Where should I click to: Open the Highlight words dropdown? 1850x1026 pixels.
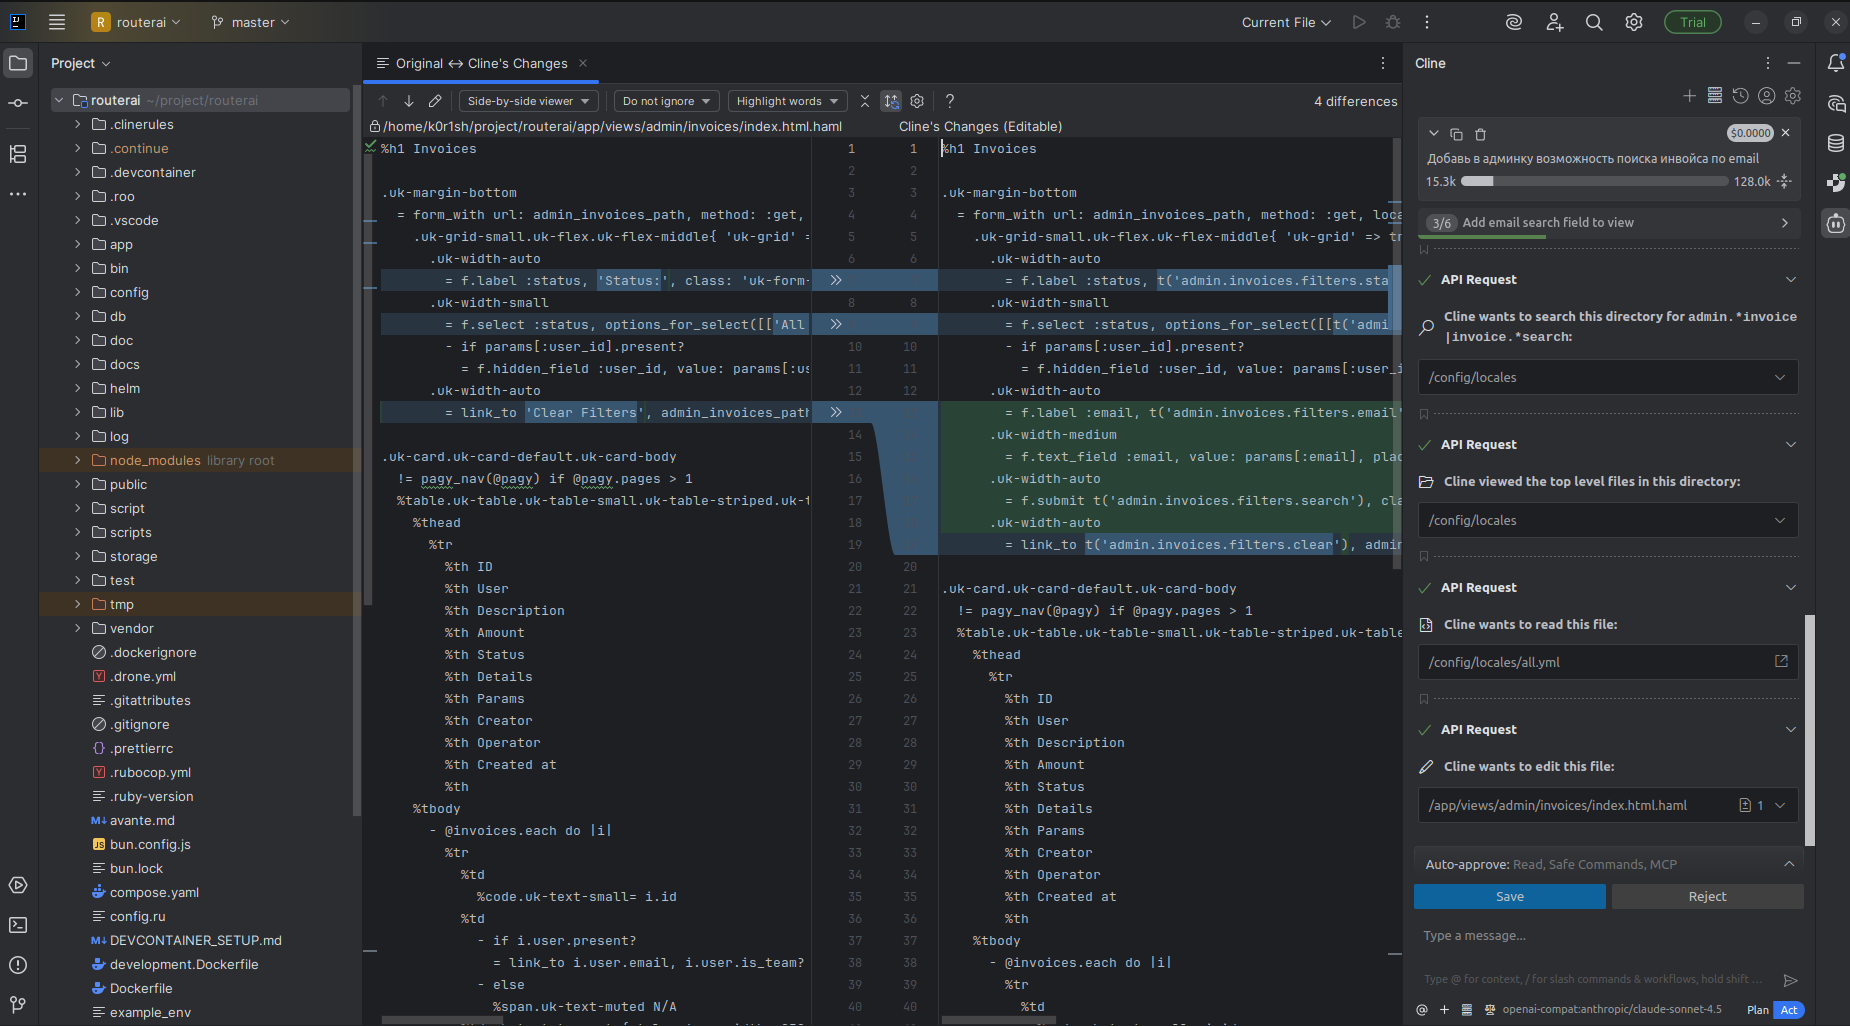pyautogui.click(x=787, y=100)
